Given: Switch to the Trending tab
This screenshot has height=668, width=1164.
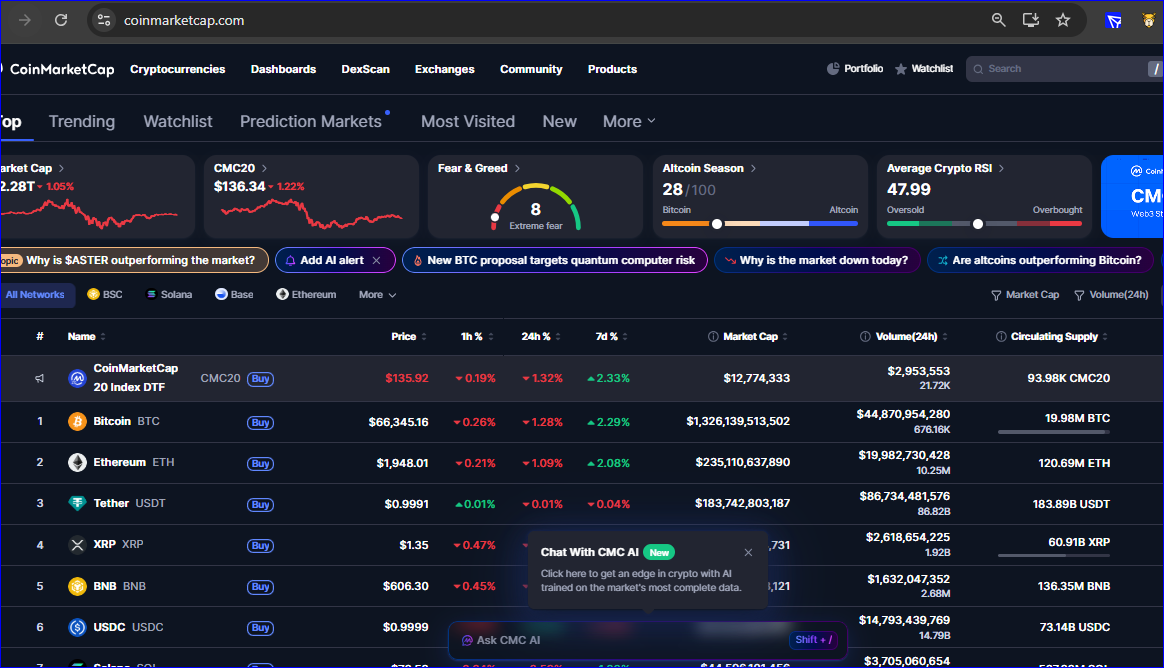Looking at the screenshot, I should pyautogui.click(x=82, y=121).
